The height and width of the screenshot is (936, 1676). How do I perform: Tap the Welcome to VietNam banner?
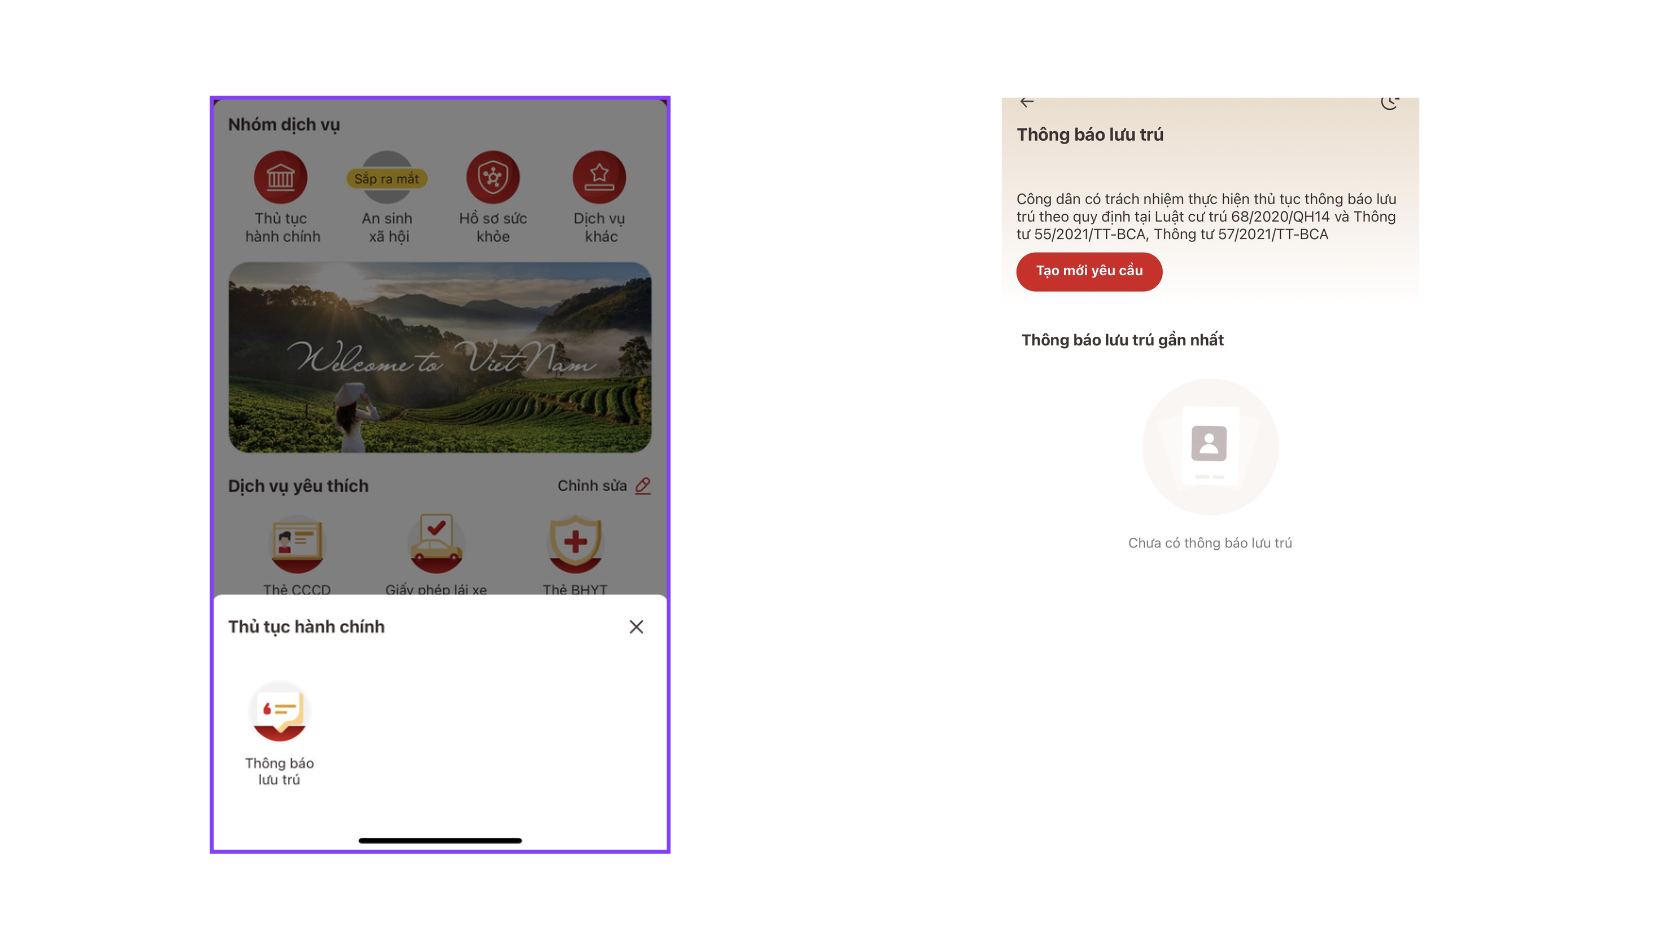tap(440, 357)
